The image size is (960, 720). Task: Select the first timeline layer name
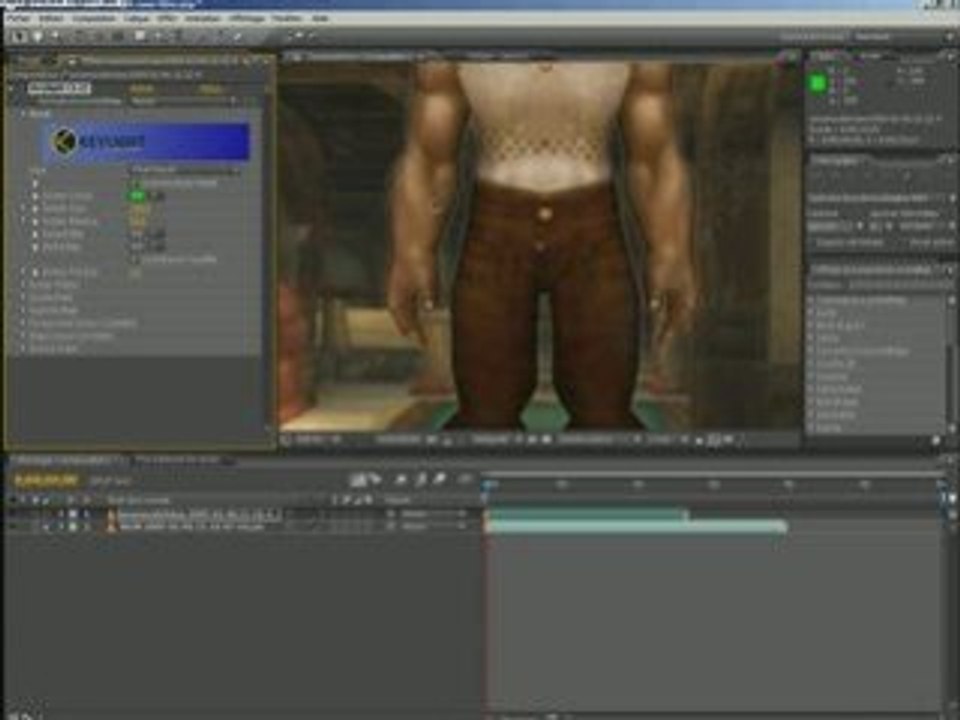tap(199, 514)
